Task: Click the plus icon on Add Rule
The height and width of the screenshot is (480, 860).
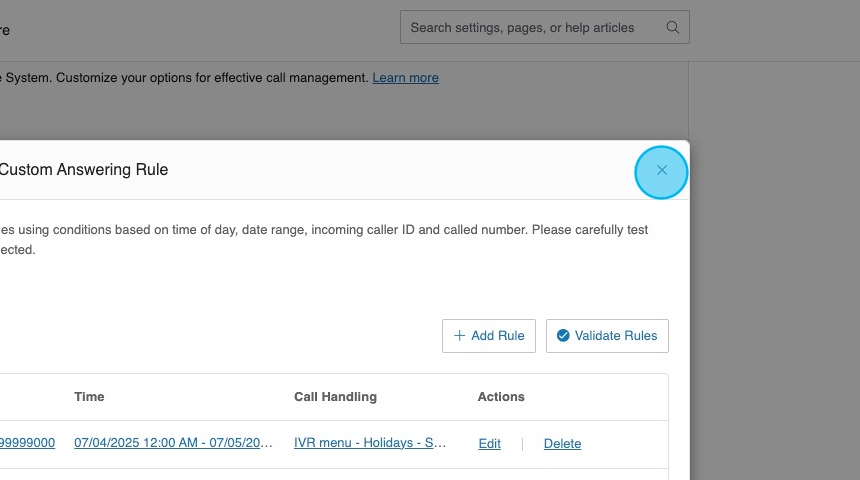Action: coord(459,336)
